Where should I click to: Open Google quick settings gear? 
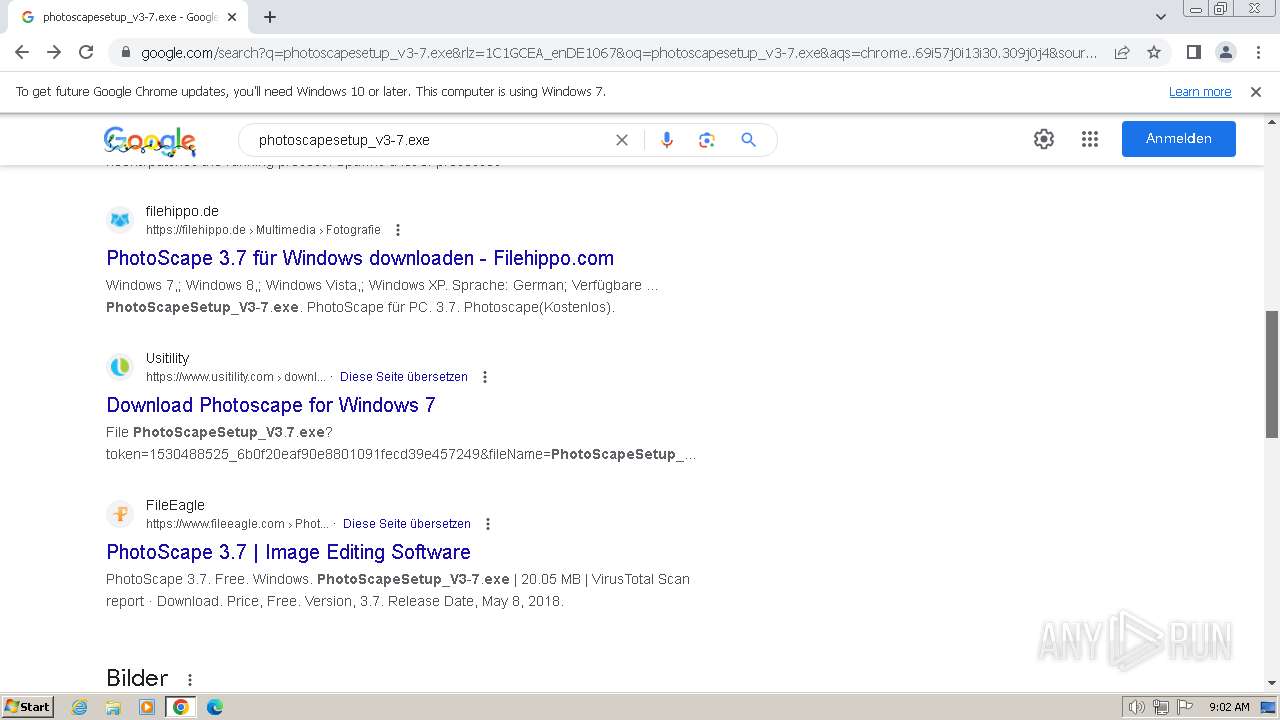pos(1044,139)
